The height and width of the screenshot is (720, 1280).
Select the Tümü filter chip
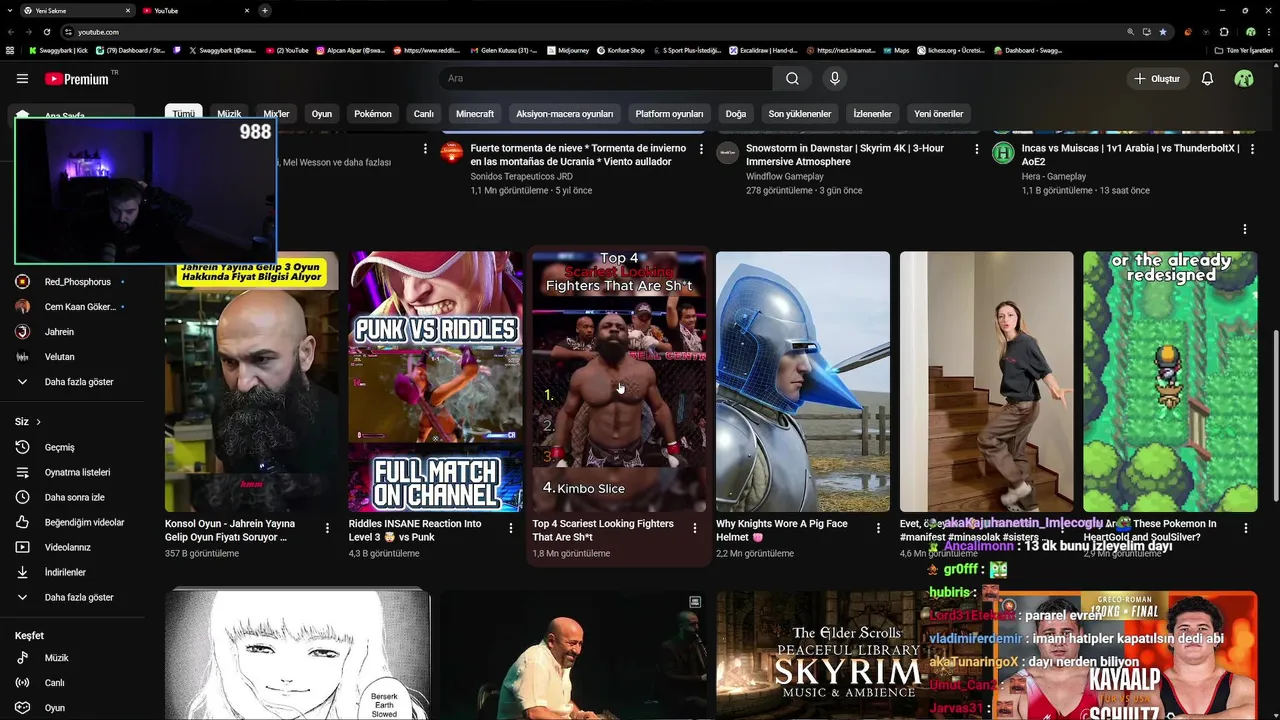183,114
